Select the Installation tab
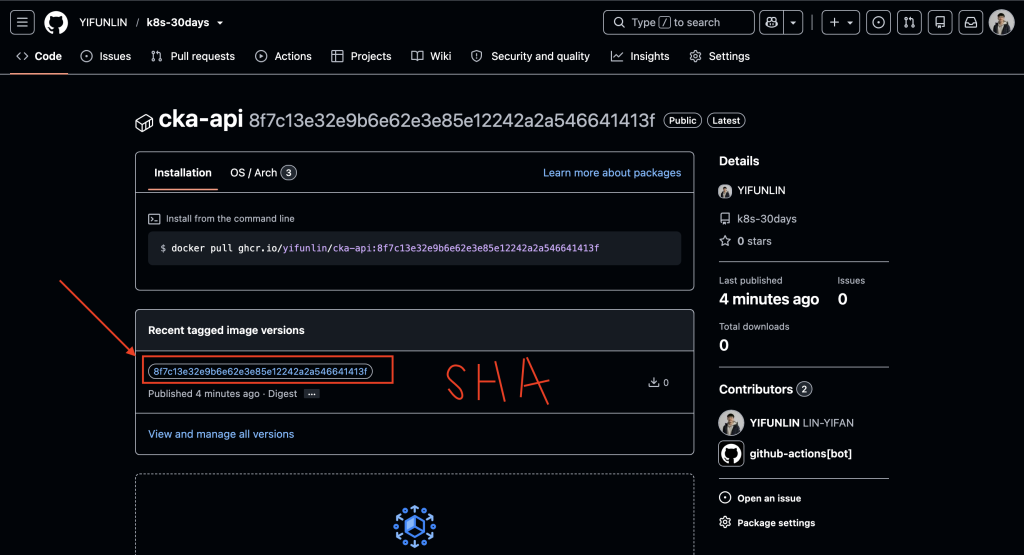 point(183,172)
